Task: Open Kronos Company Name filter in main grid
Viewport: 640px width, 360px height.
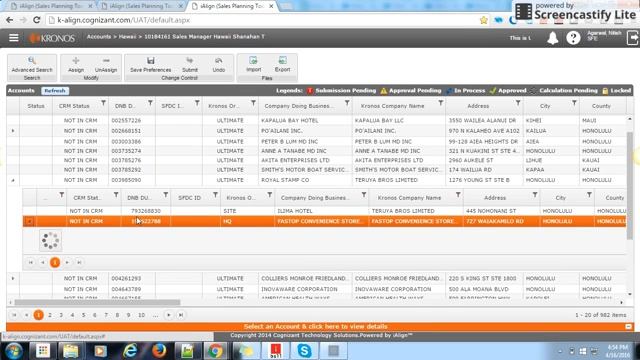Action: [440, 103]
